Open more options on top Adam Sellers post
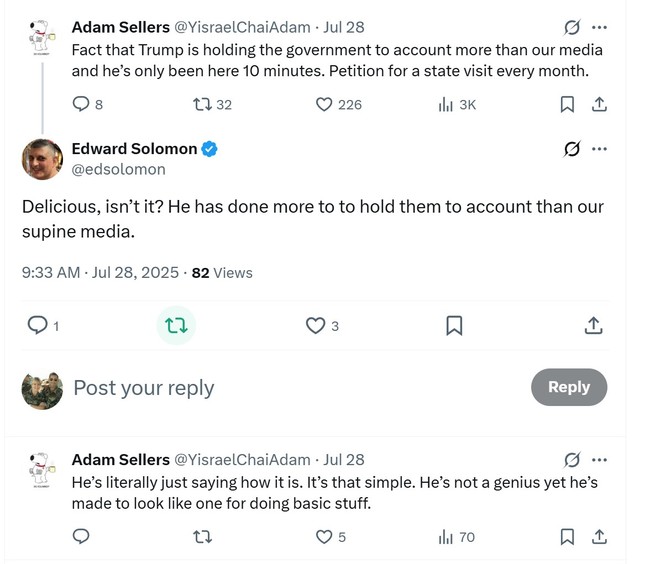The width and height of the screenshot is (650, 564). tap(599, 26)
